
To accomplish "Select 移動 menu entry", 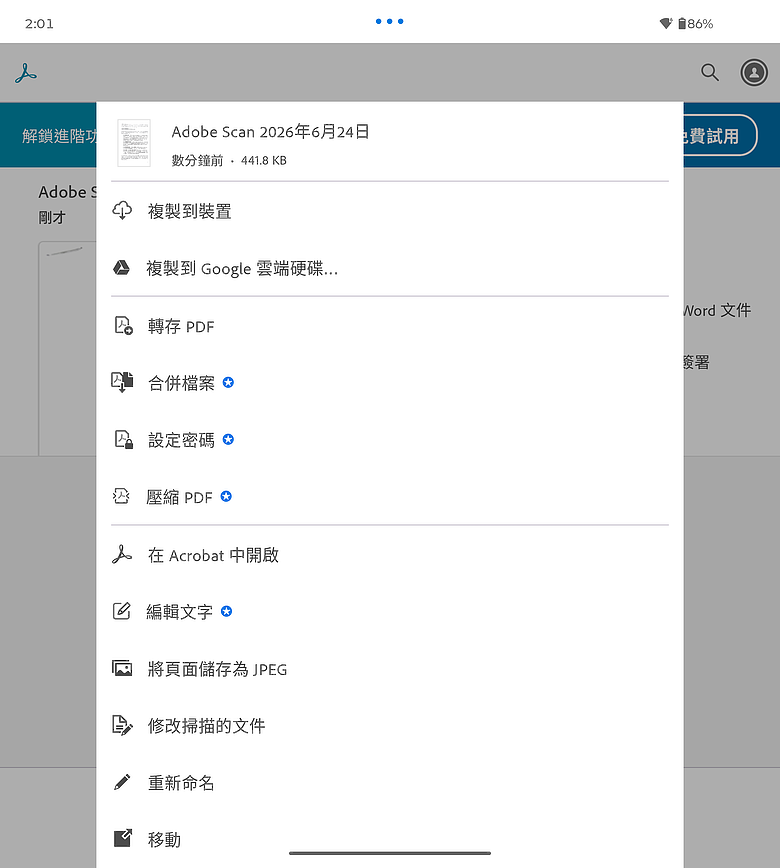I will pos(390,839).
